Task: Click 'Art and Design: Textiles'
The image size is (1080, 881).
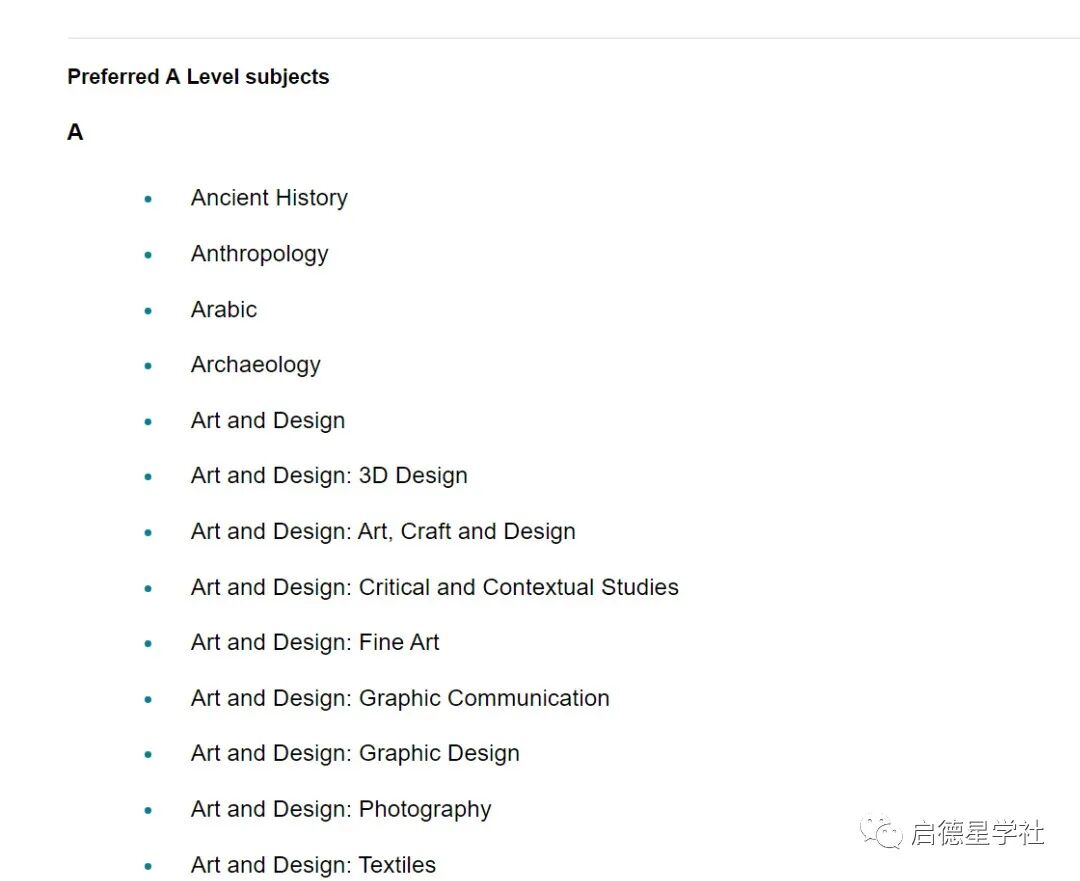Action: click(x=313, y=864)
